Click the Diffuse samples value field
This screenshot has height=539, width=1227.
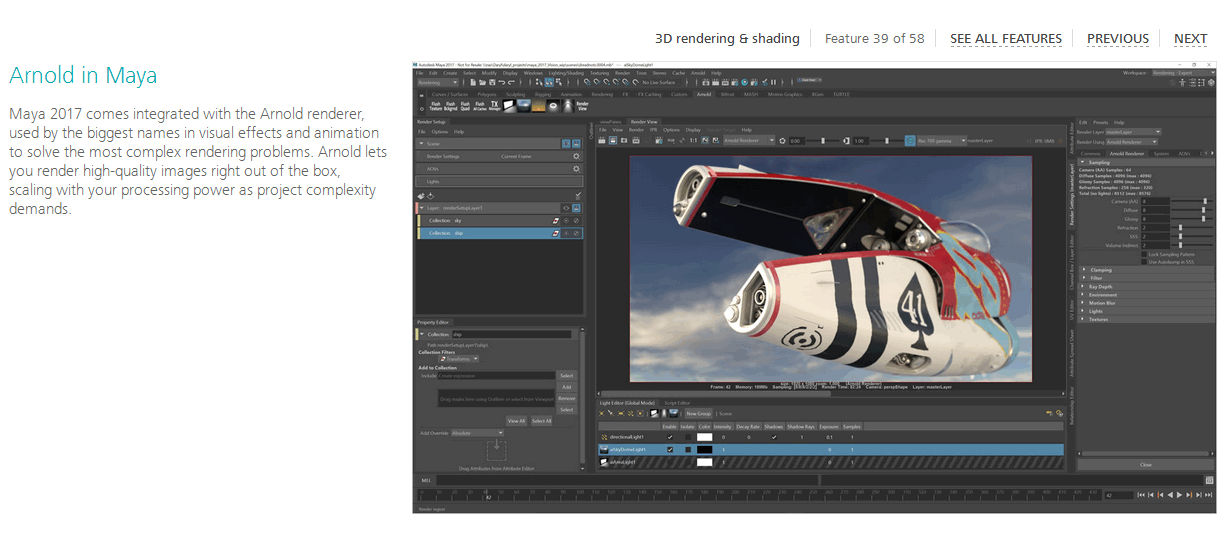[x=1156, y=210]
